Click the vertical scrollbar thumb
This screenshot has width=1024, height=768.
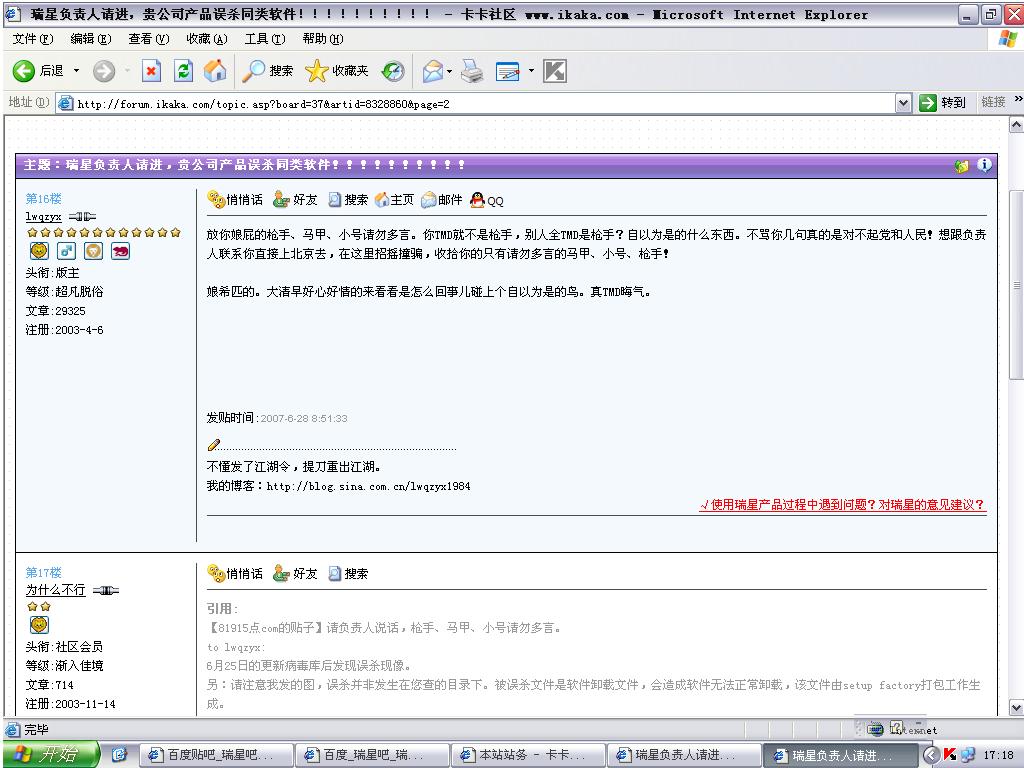point(1016,285)
